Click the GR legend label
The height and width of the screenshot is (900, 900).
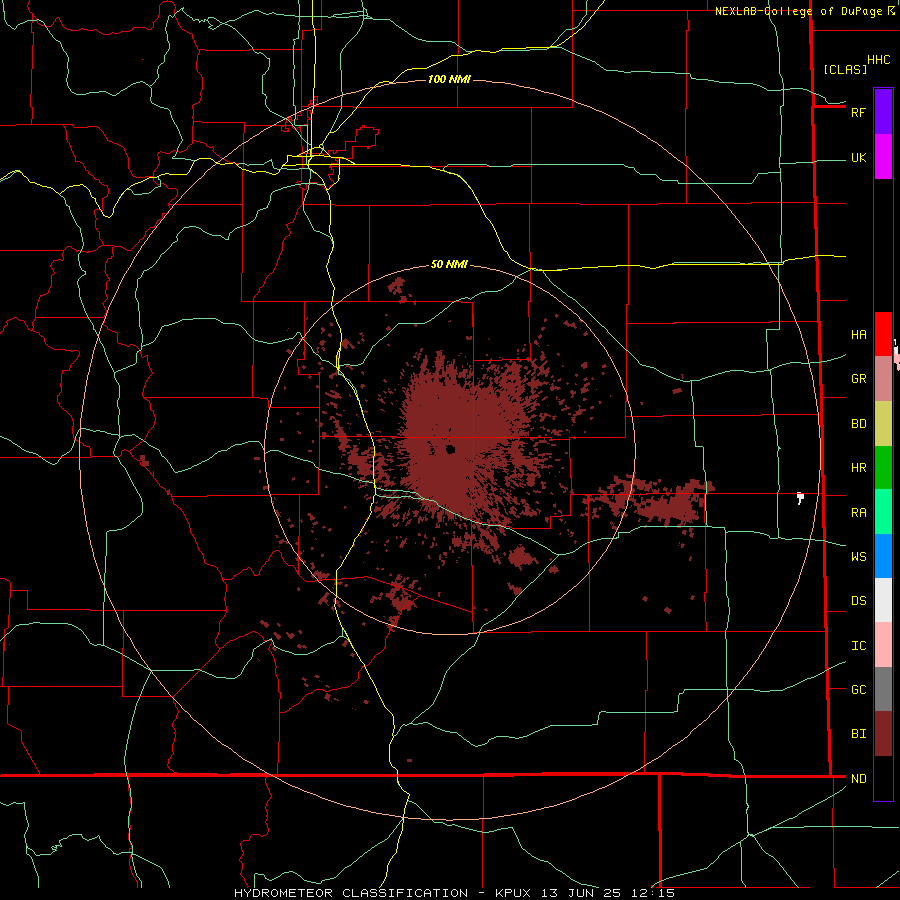point(859,379)
